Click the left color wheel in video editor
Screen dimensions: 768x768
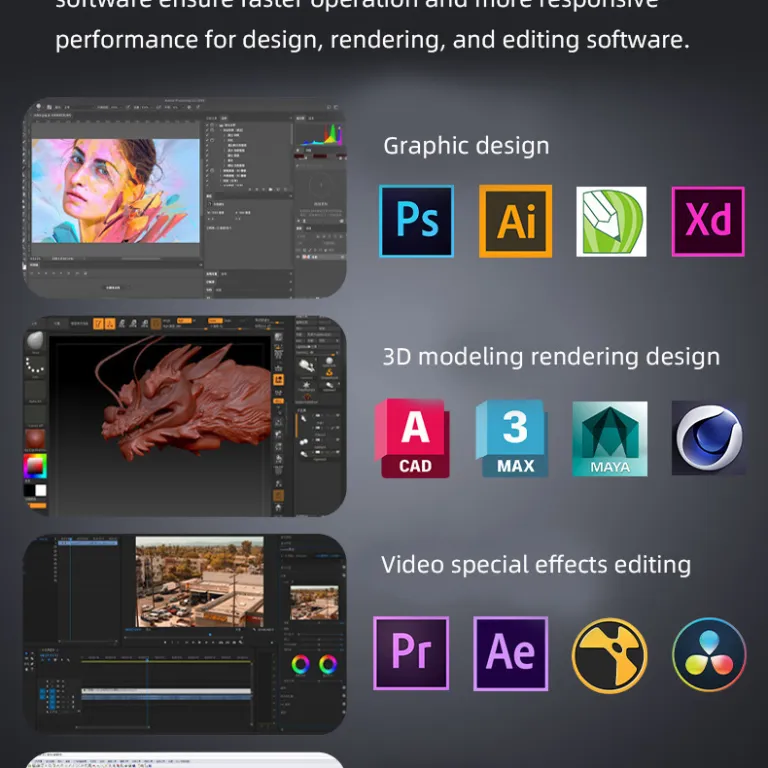(x=300, y=664)
